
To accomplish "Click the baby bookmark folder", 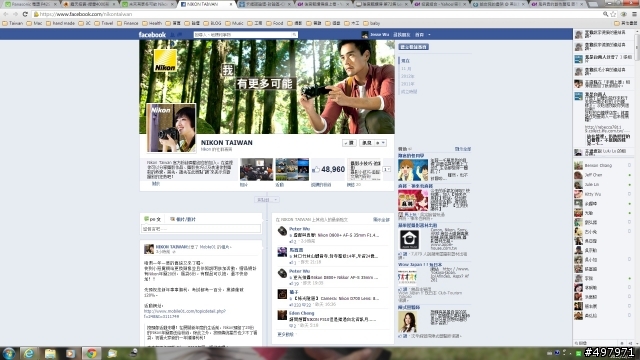I will [371, 23].
